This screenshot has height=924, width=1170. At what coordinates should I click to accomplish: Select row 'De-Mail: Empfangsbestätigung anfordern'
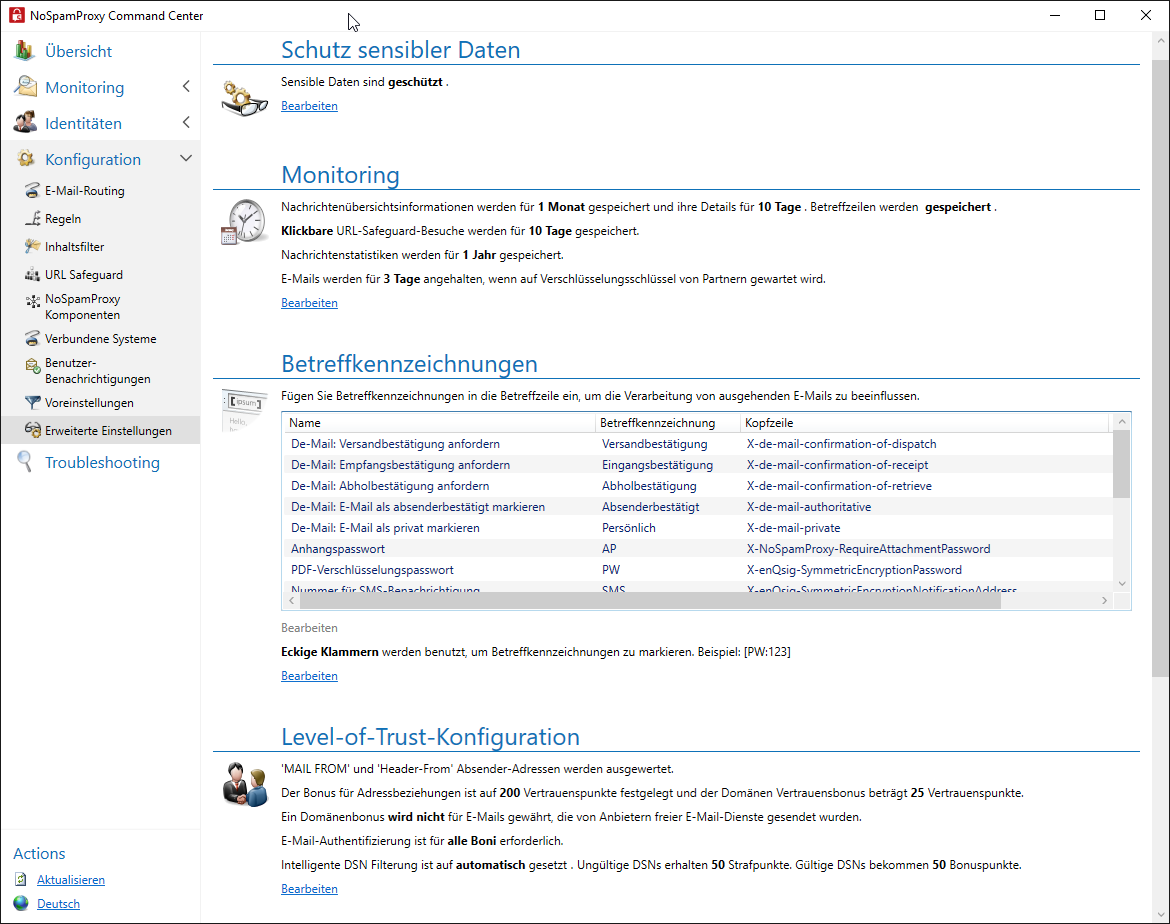click(698, 464)
